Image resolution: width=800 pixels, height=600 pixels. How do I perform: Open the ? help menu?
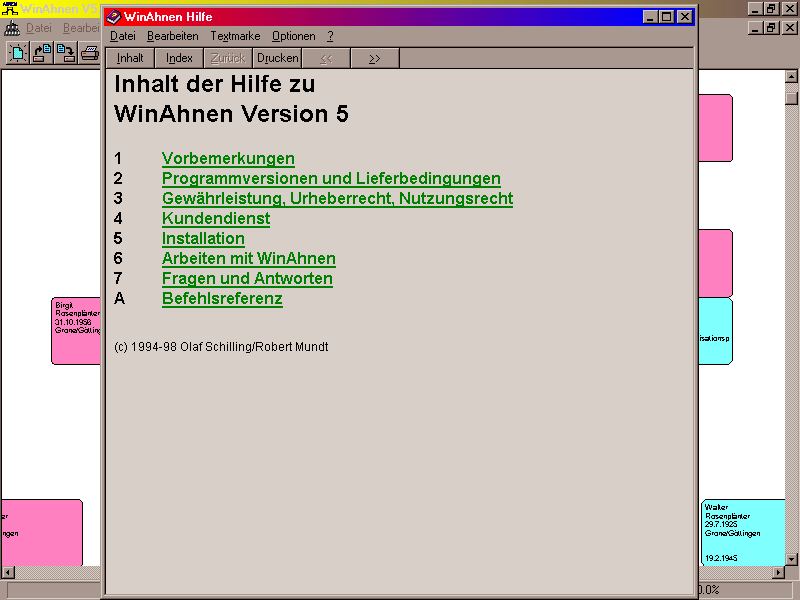330,36
